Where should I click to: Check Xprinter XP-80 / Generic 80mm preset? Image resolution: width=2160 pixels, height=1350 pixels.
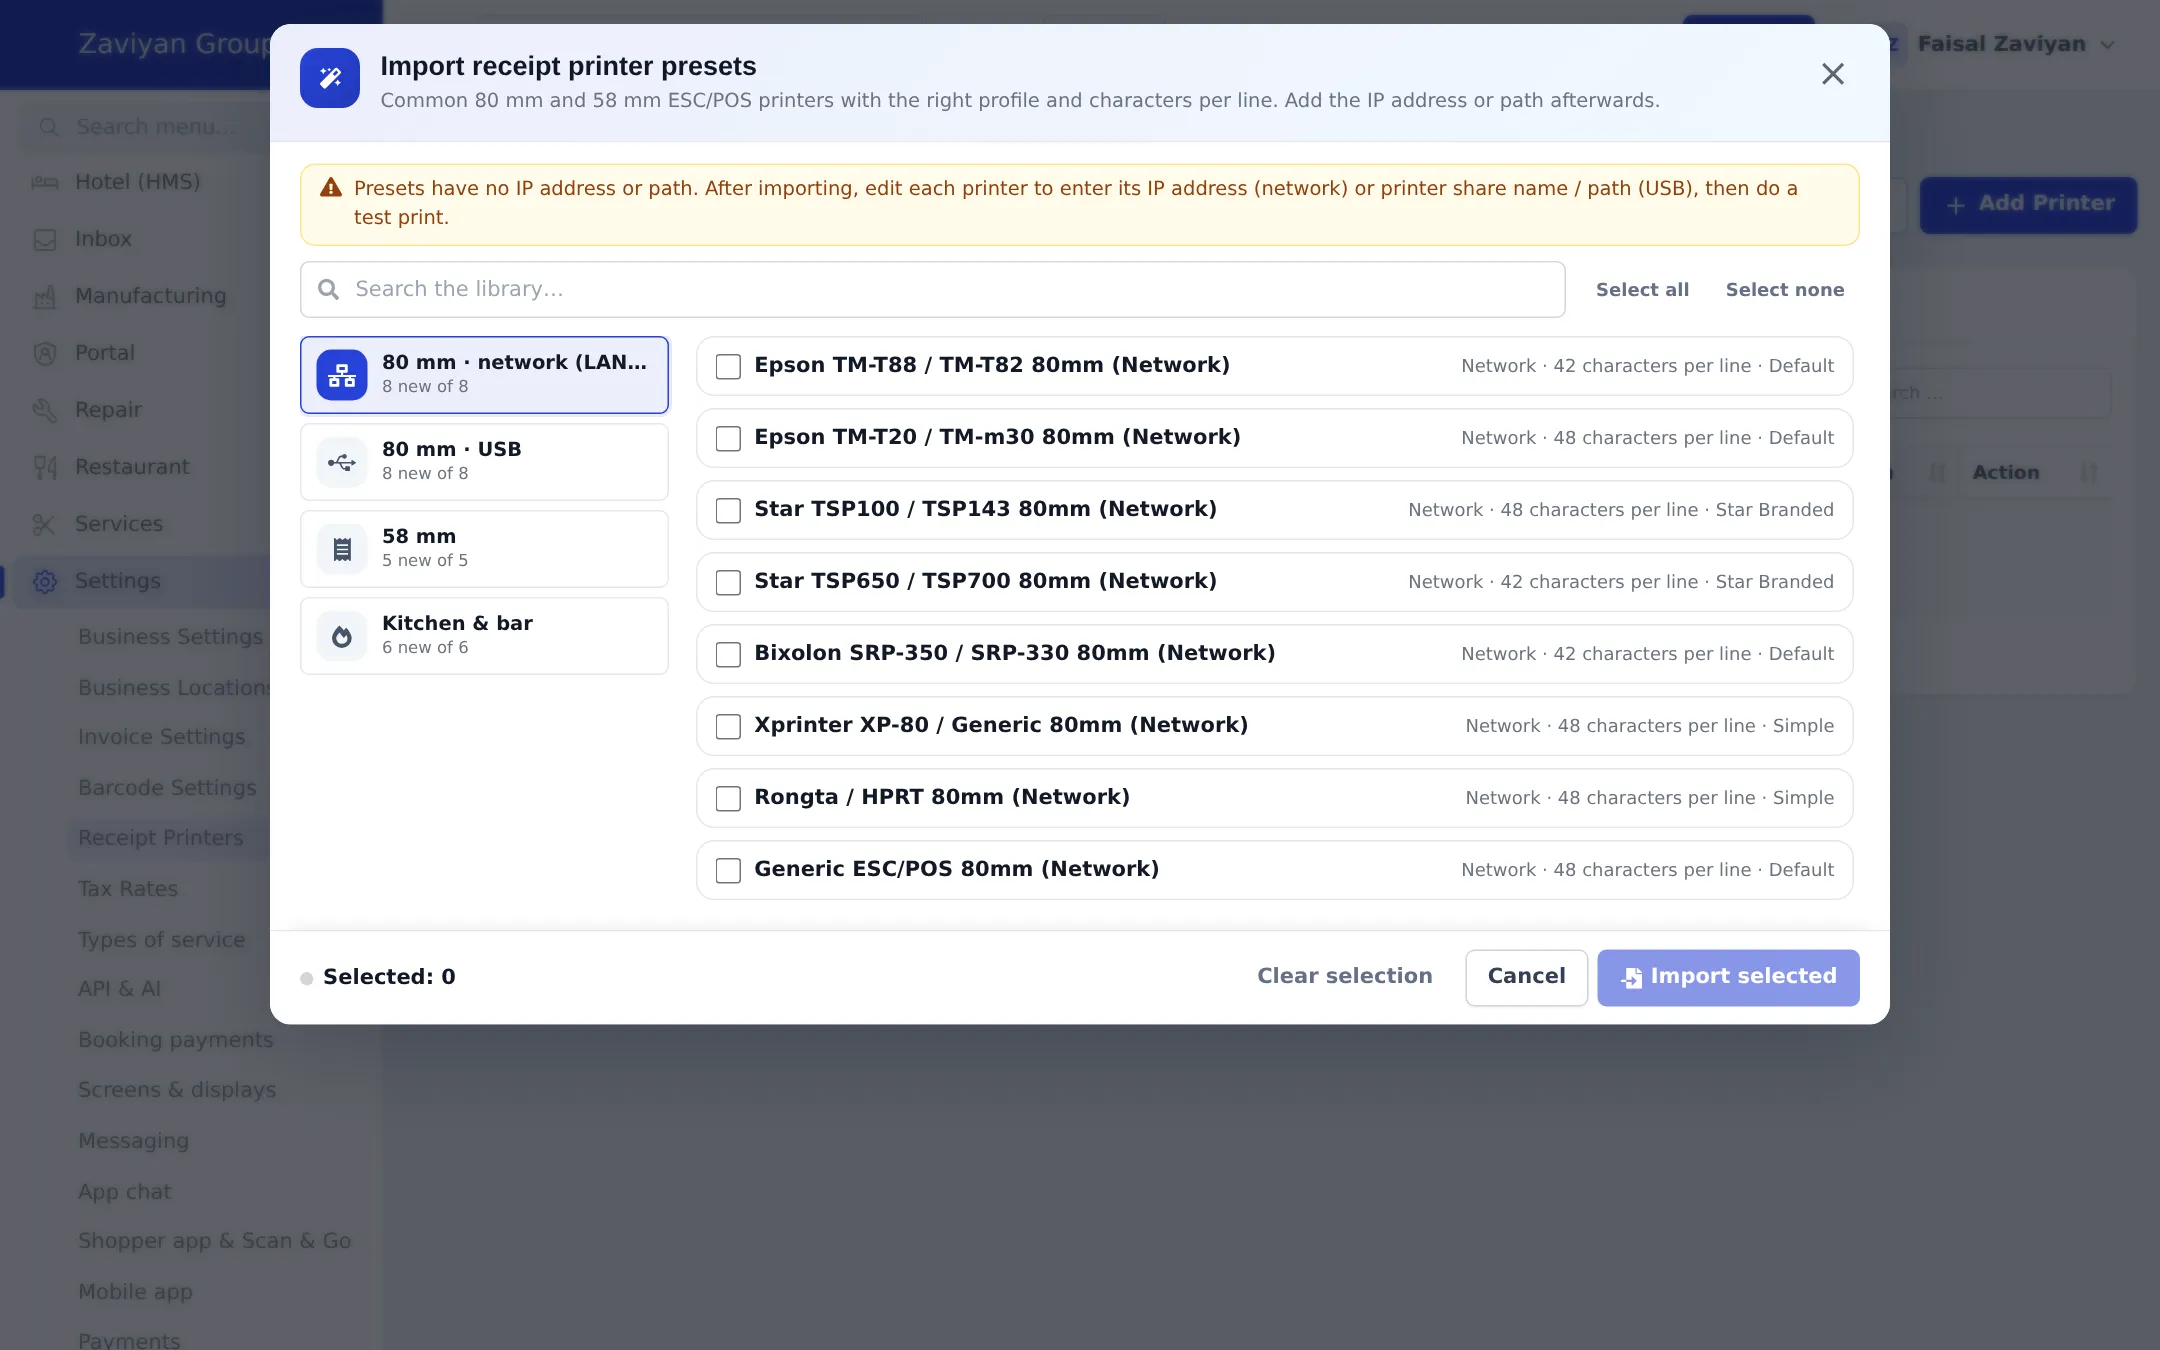728,726
